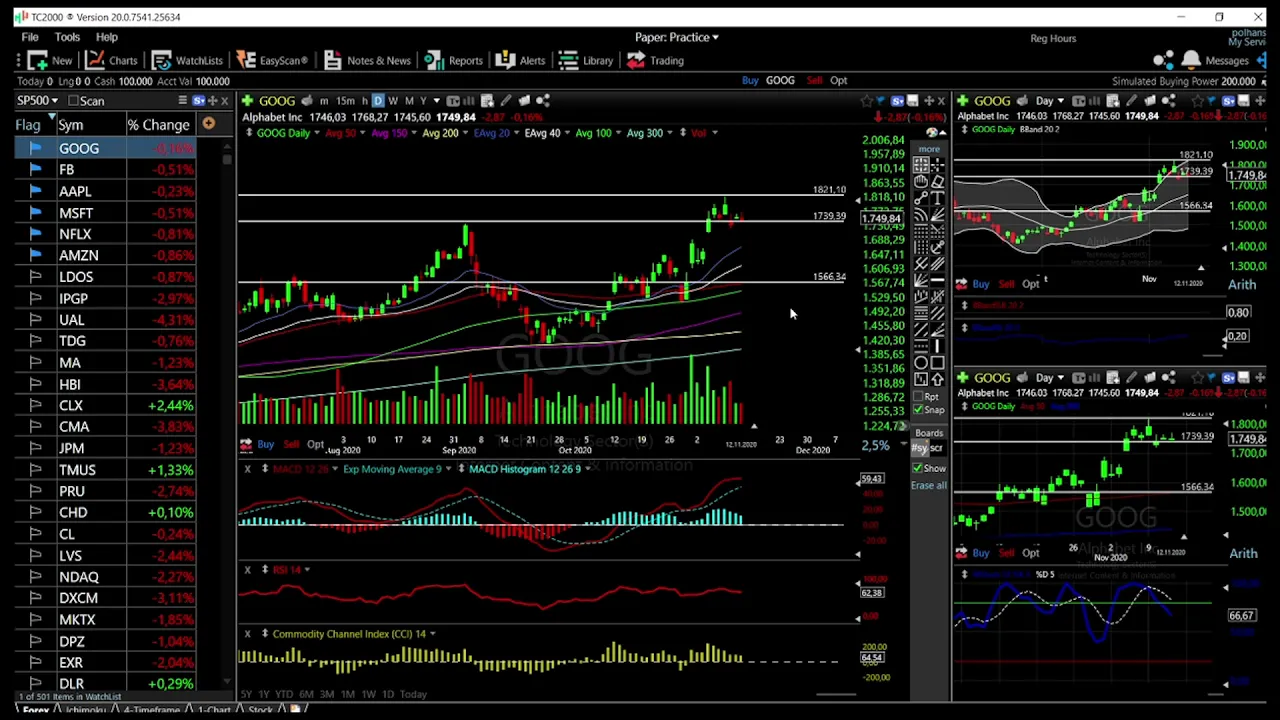
Task: Open the add-note icon on main chart toolbar
Action: [x=487, y=100]
